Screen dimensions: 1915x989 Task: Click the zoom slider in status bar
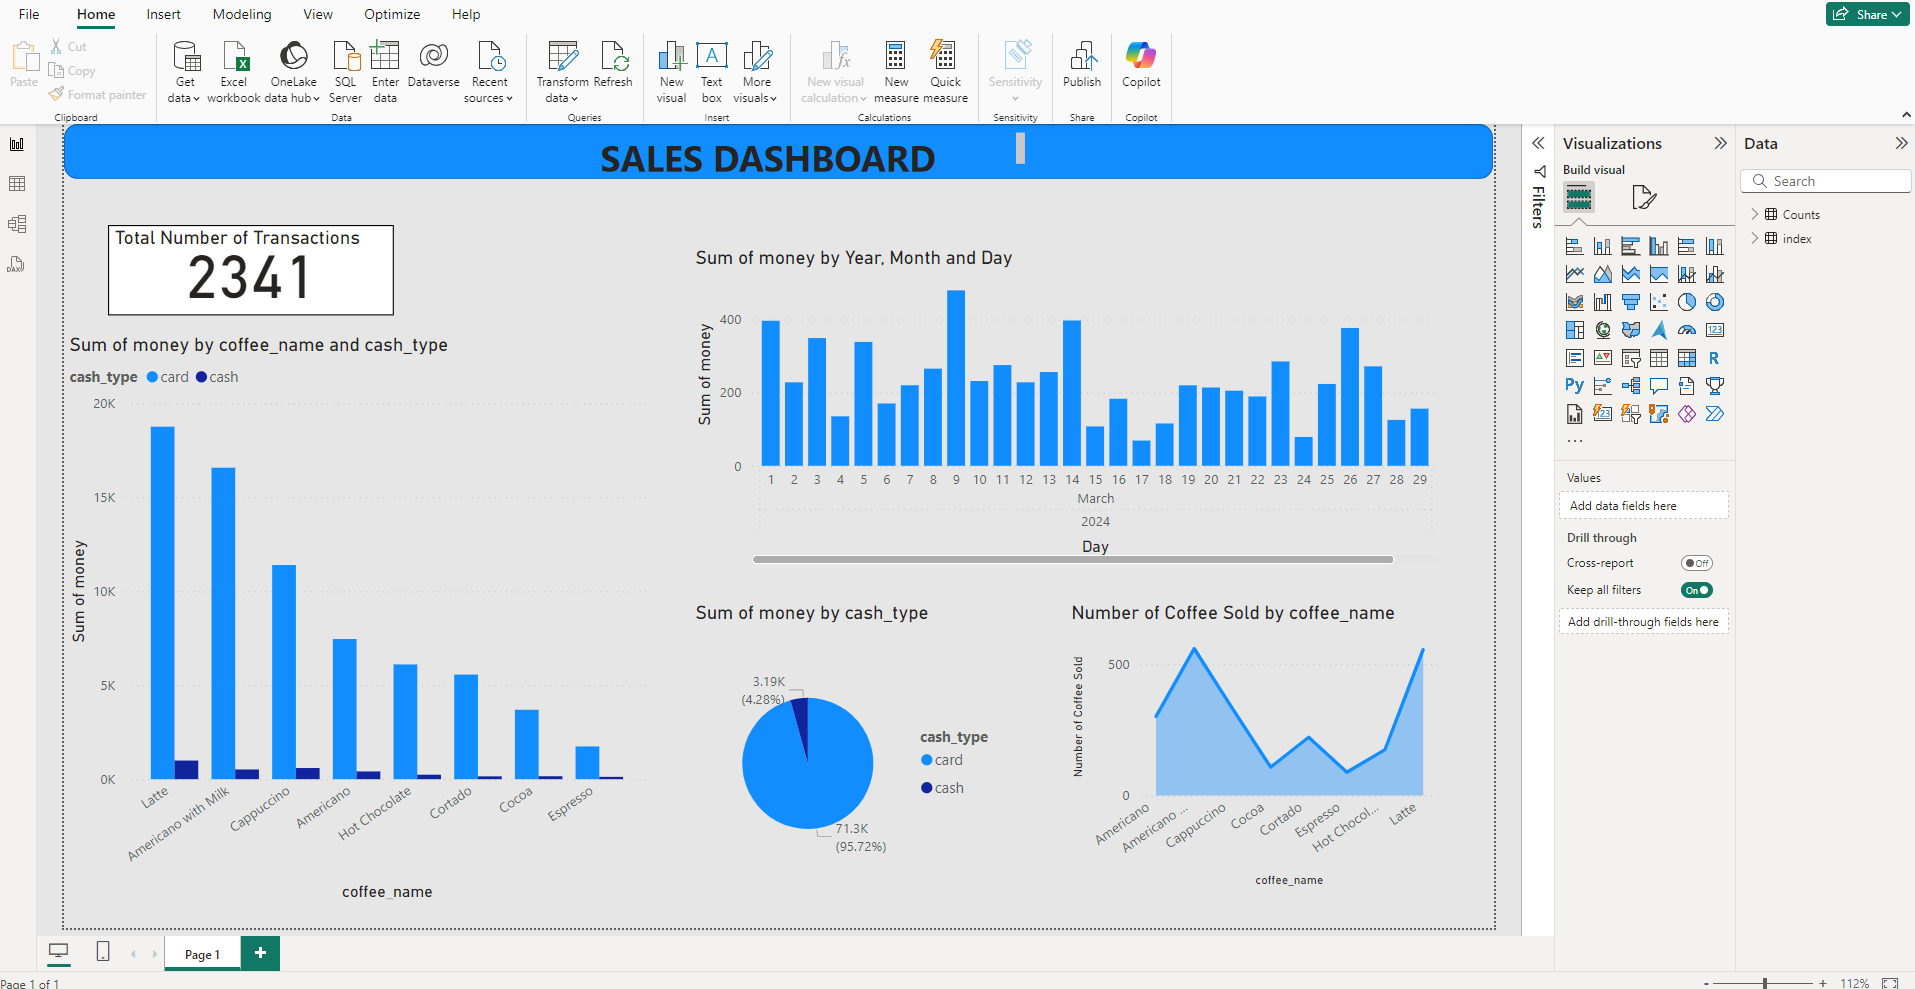1765,983
